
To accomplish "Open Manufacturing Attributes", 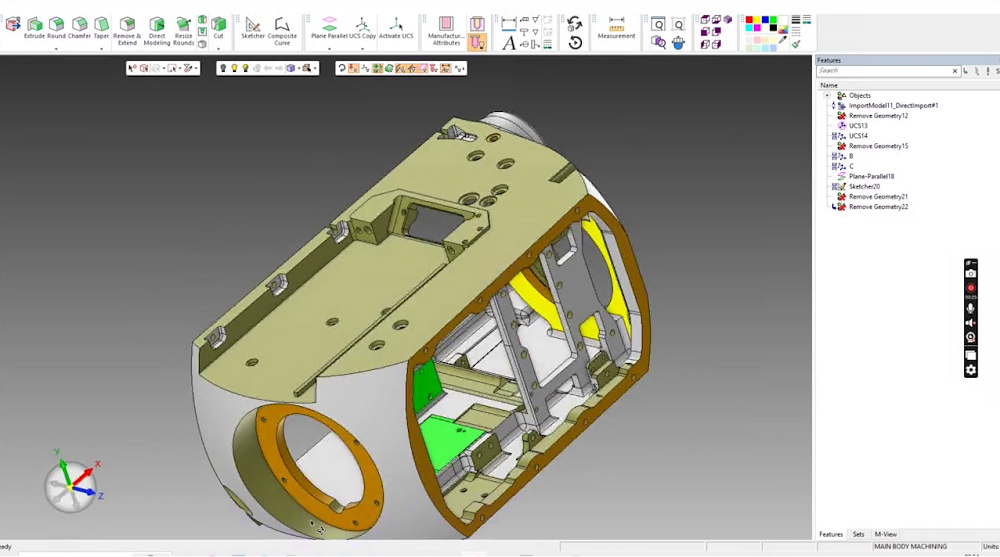I will point(446,28).
